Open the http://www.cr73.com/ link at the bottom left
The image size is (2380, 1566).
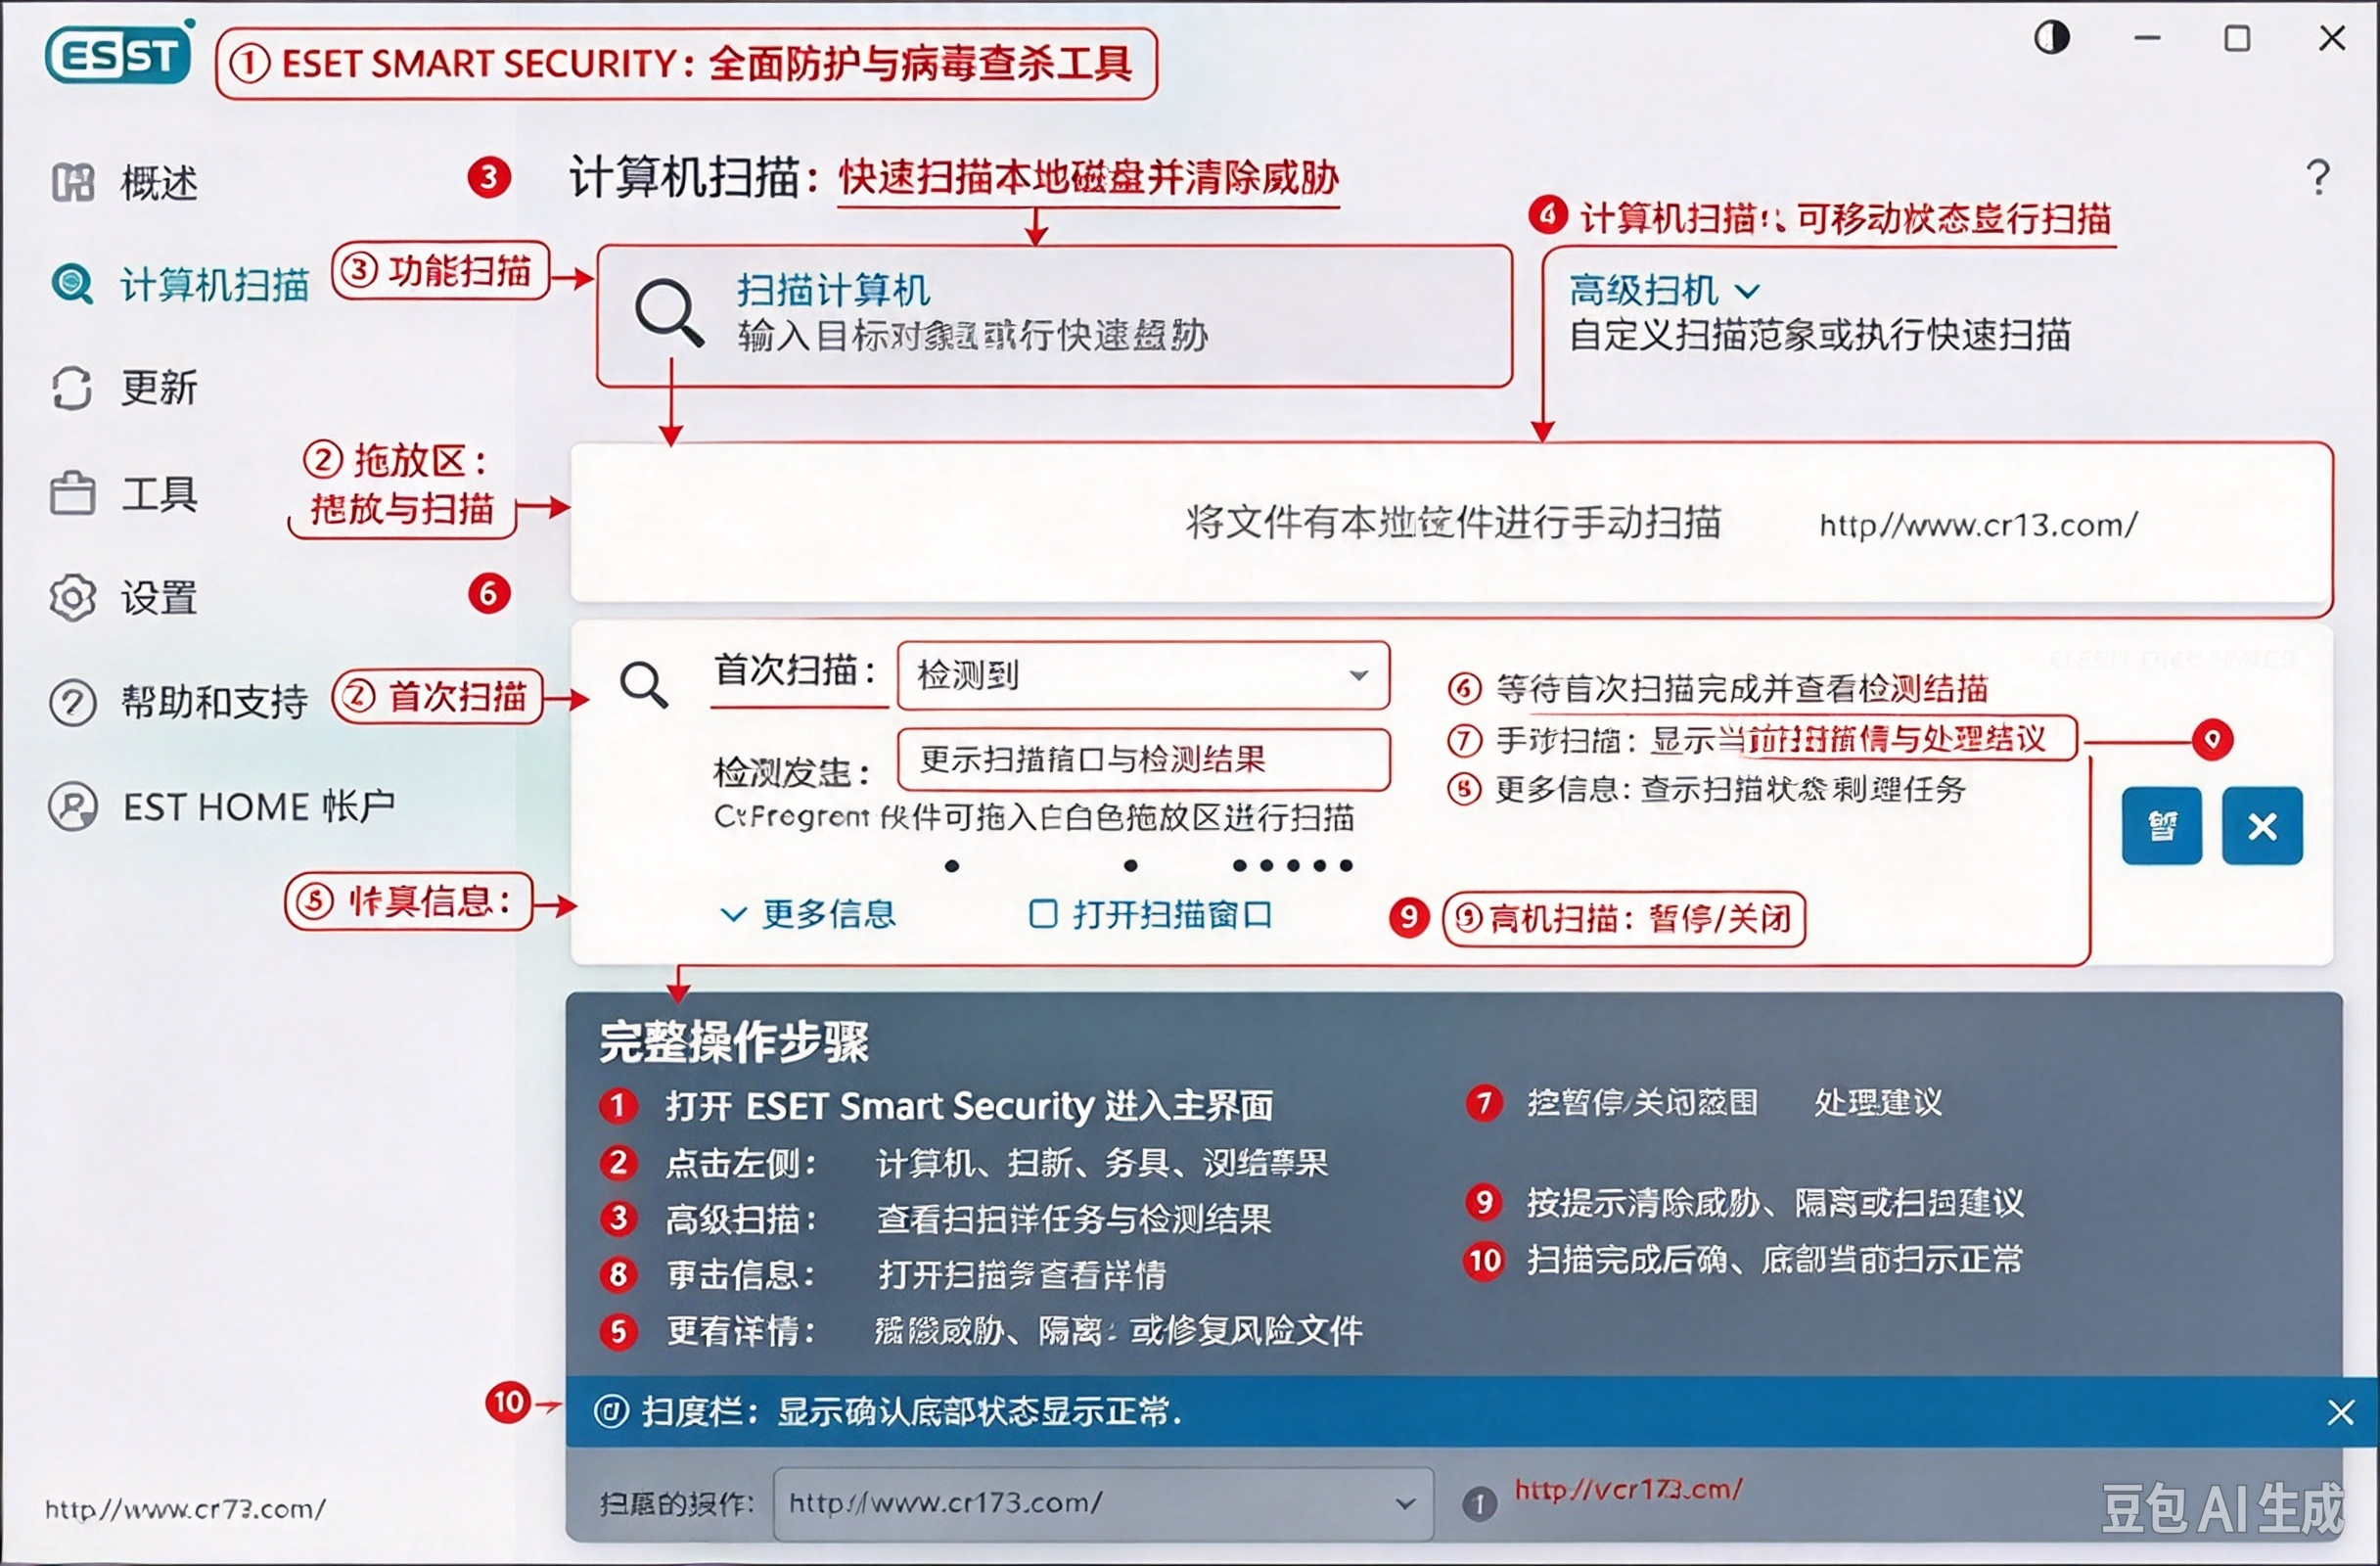pyautogui.click(x=185, y=1508)
